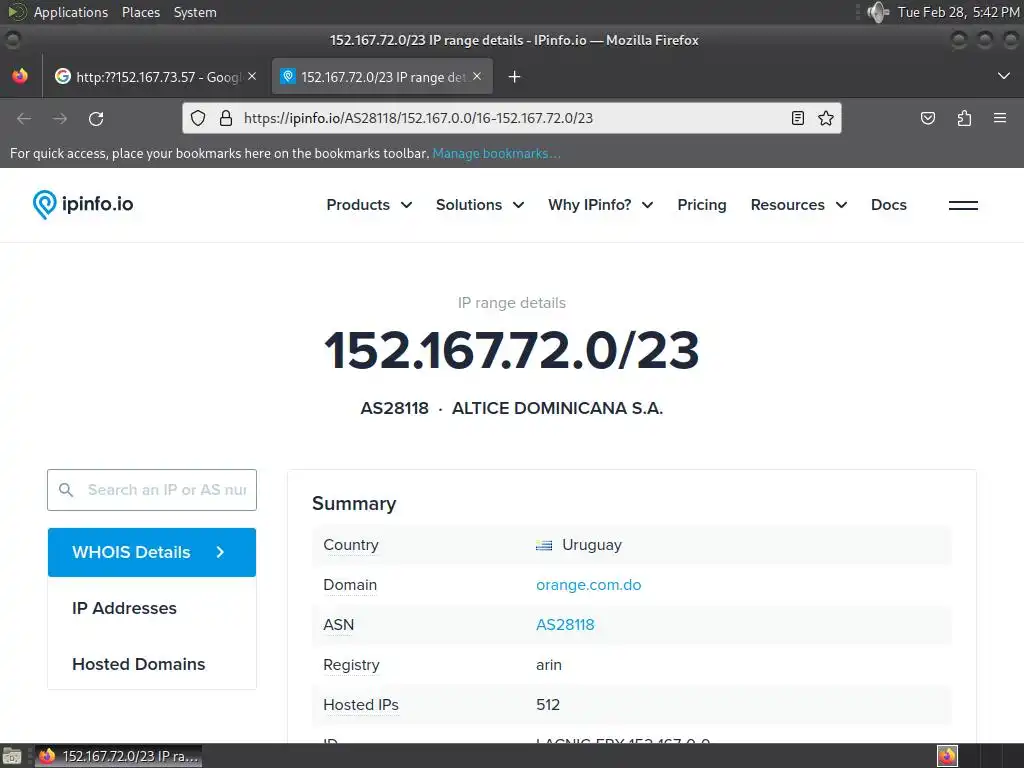1024x768 pixels.
Task: Click the volume speaker icon
Action: point(878,12)
